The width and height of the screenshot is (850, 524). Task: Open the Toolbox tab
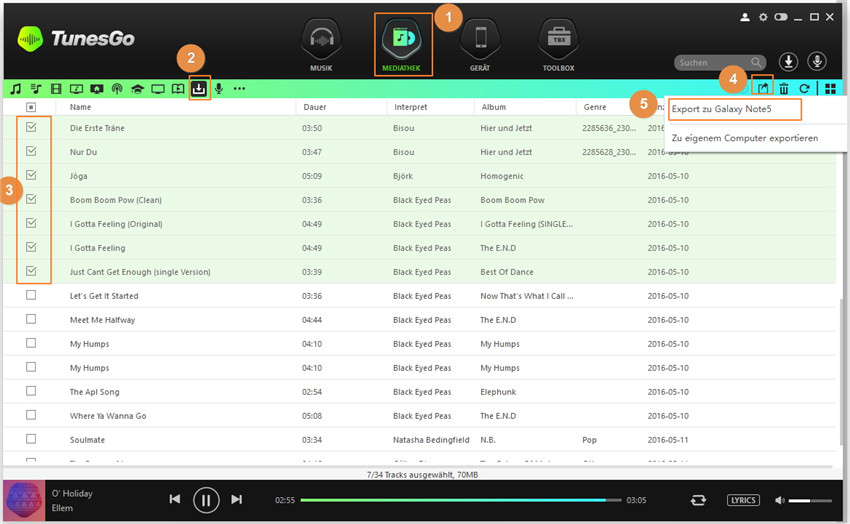pyautogui.click(x=558, y=46)
